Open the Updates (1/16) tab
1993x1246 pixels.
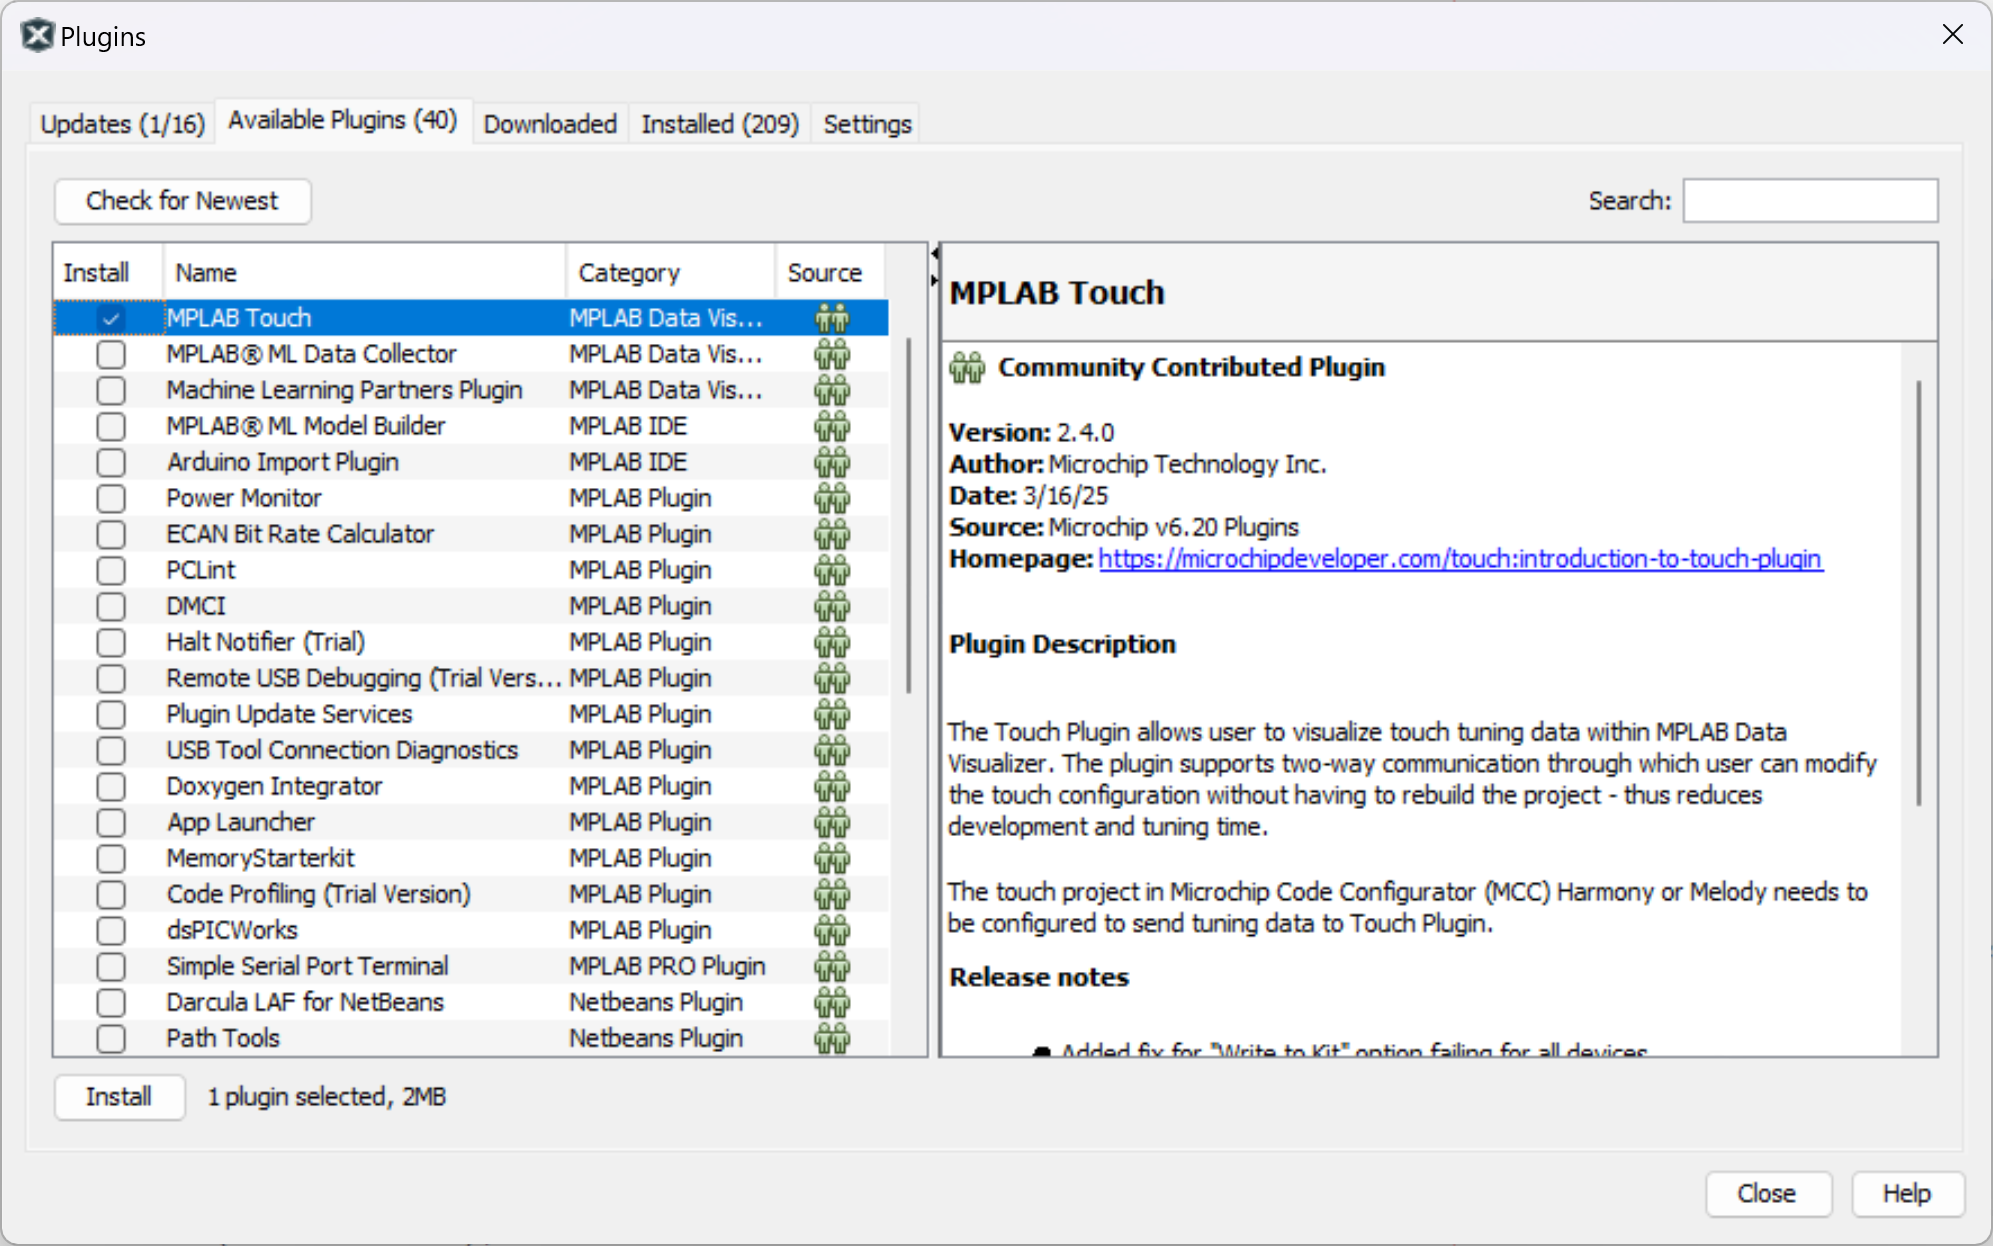[x=122, y=124]
